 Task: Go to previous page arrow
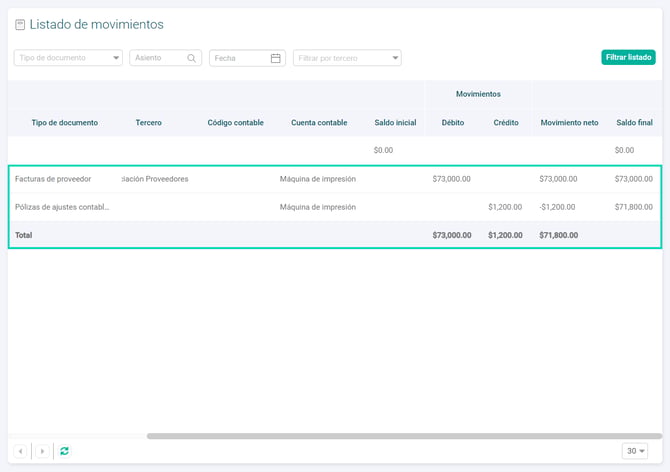tap(21, 451)
